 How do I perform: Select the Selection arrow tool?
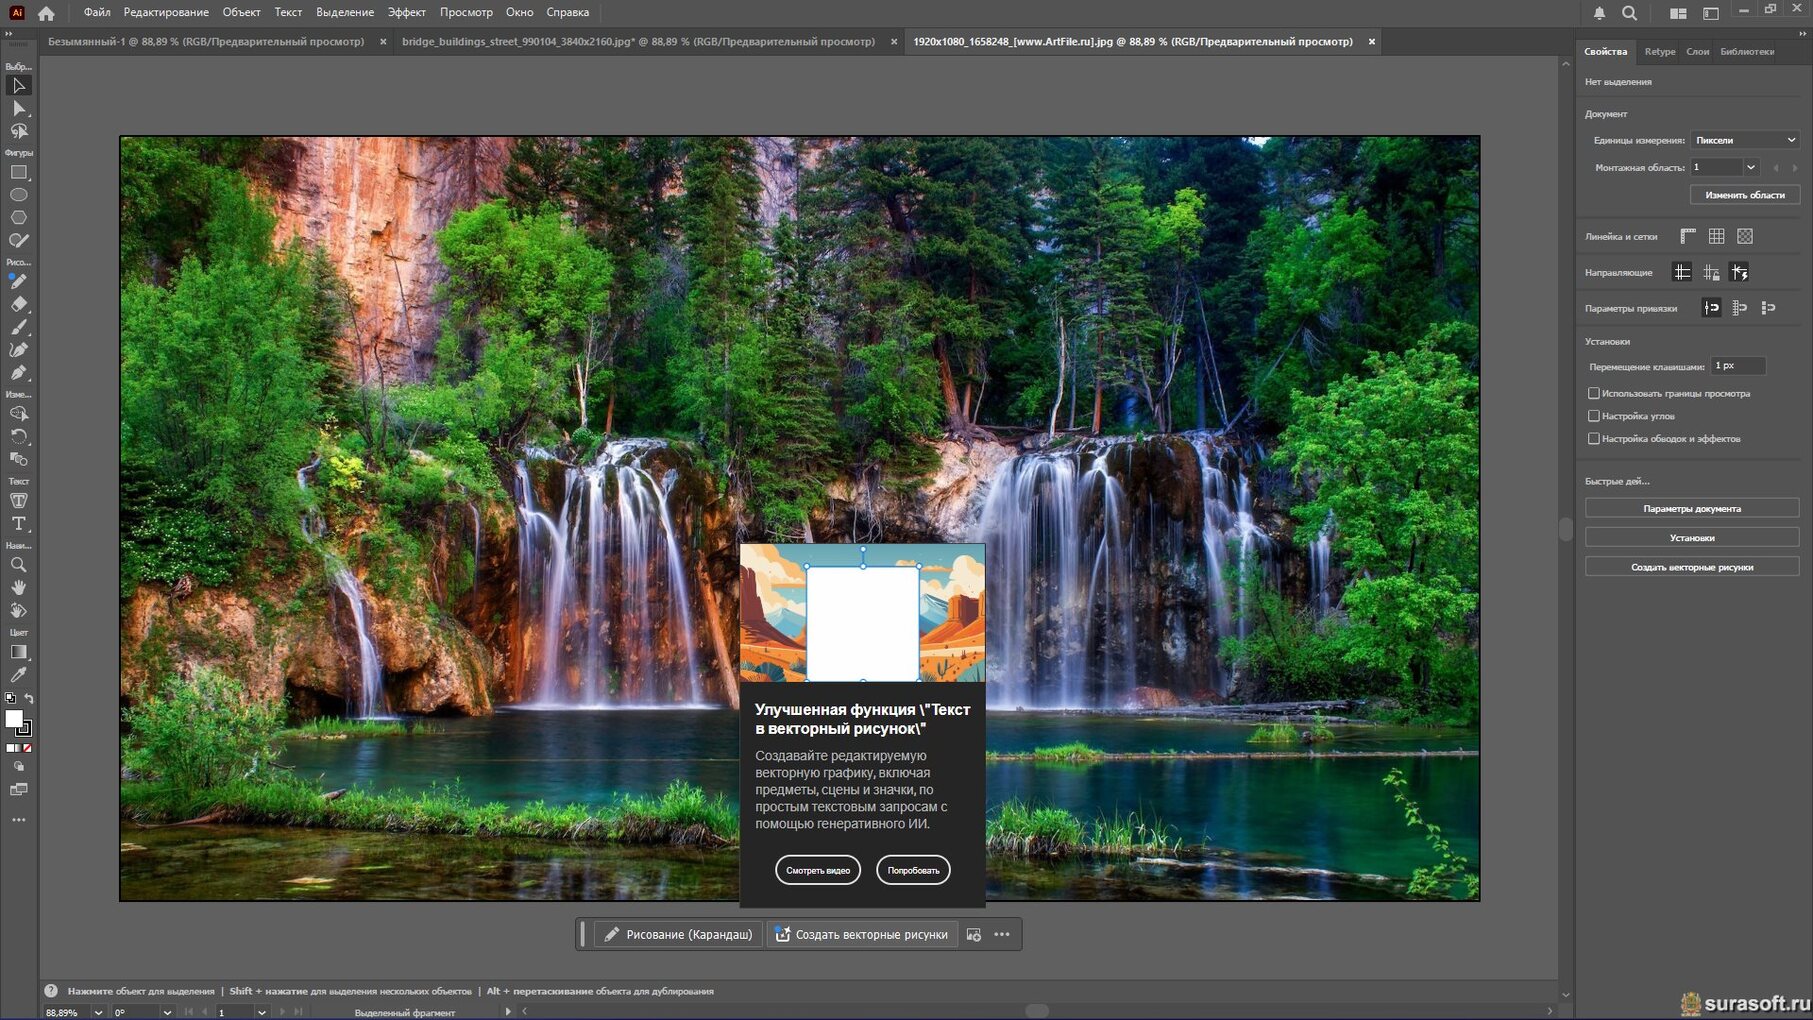(18, 86)
